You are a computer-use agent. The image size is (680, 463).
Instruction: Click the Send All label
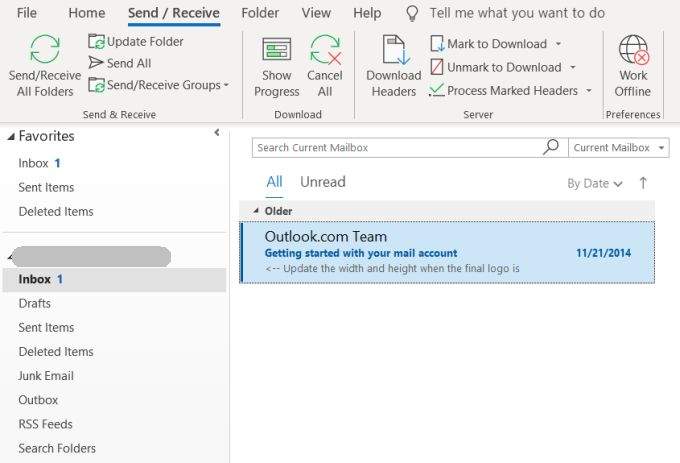(x=129, y=63)
